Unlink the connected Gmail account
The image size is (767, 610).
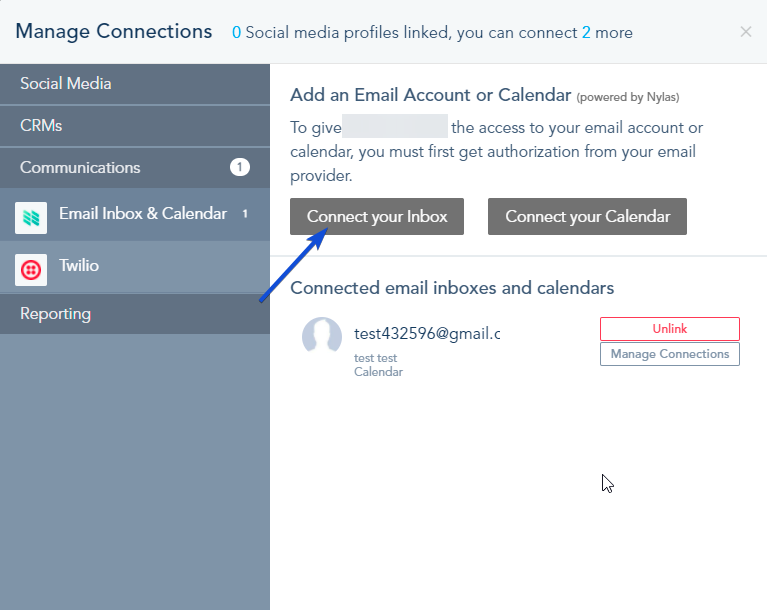point(670,329)
